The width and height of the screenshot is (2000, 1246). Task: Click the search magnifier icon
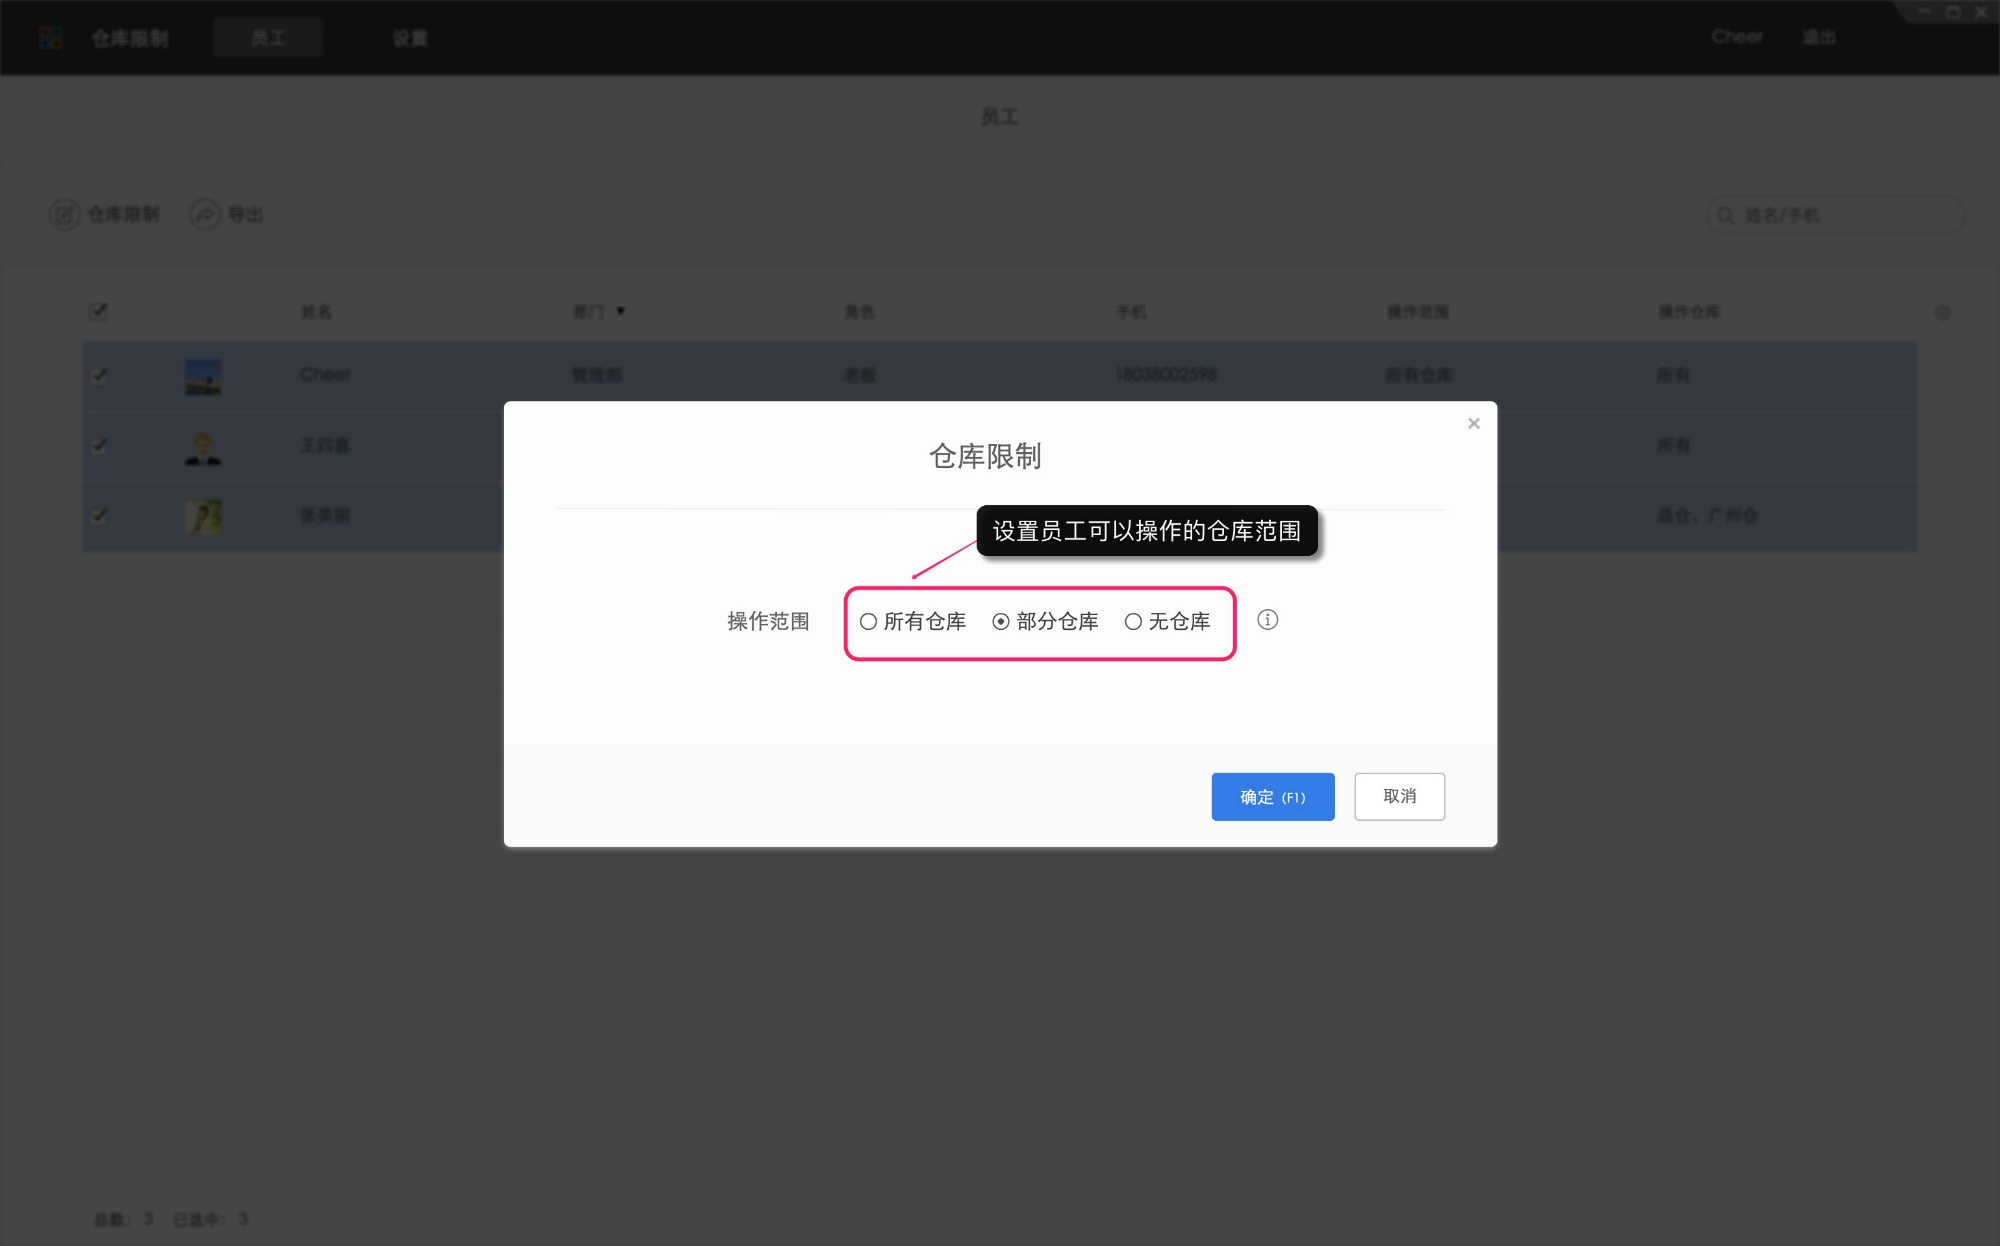point(1725,214)
